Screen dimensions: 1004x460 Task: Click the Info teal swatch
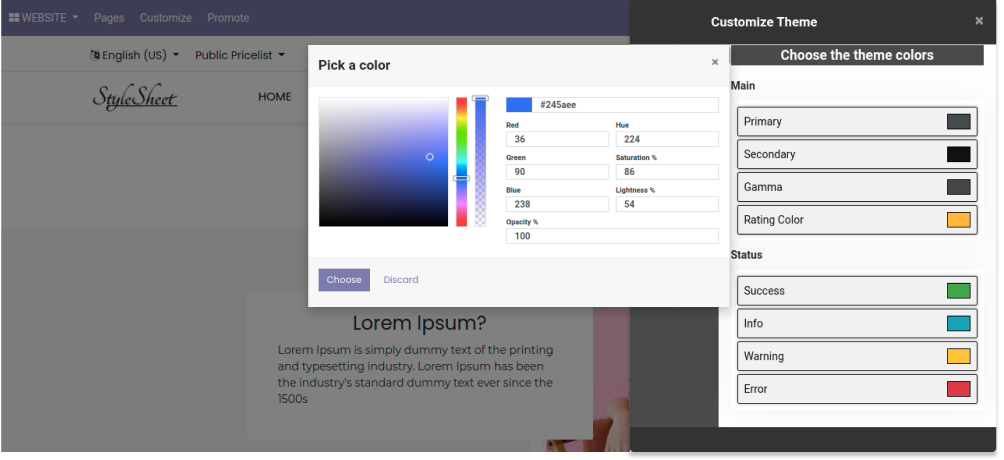click(x=959, y=324)
